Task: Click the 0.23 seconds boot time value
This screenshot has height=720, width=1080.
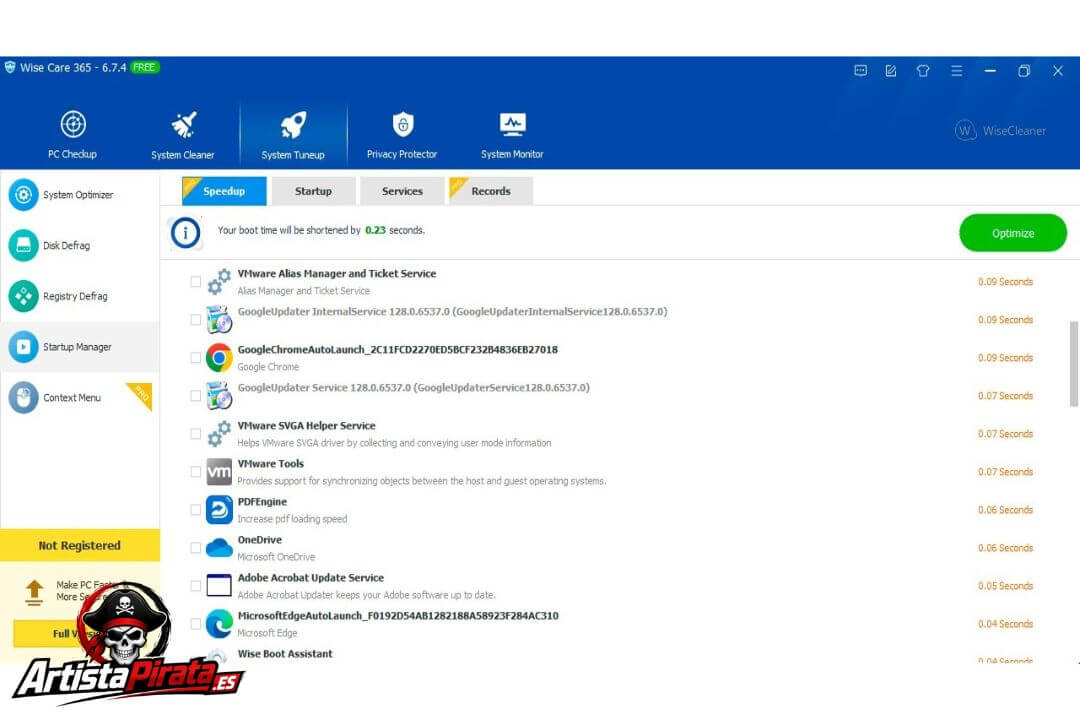Action: pyautogui.click(x=375, y=230)
